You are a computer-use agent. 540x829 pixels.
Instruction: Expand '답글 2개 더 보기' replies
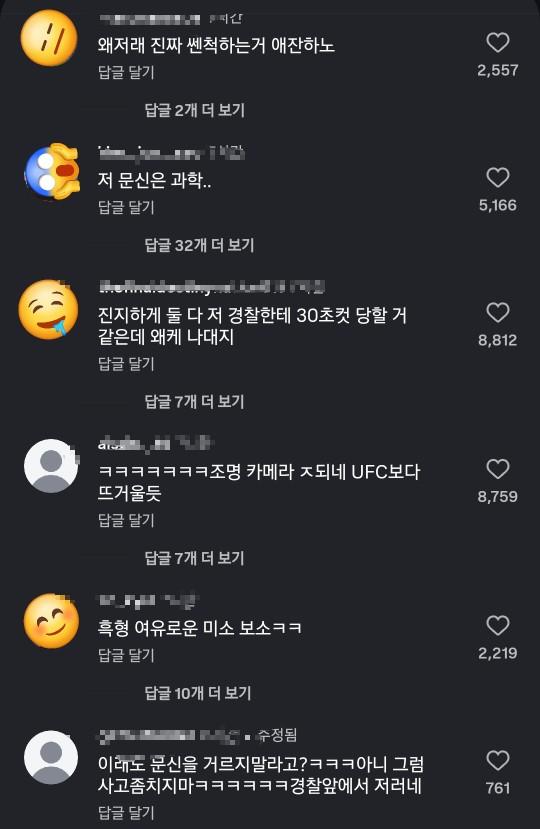pos(195,110)
